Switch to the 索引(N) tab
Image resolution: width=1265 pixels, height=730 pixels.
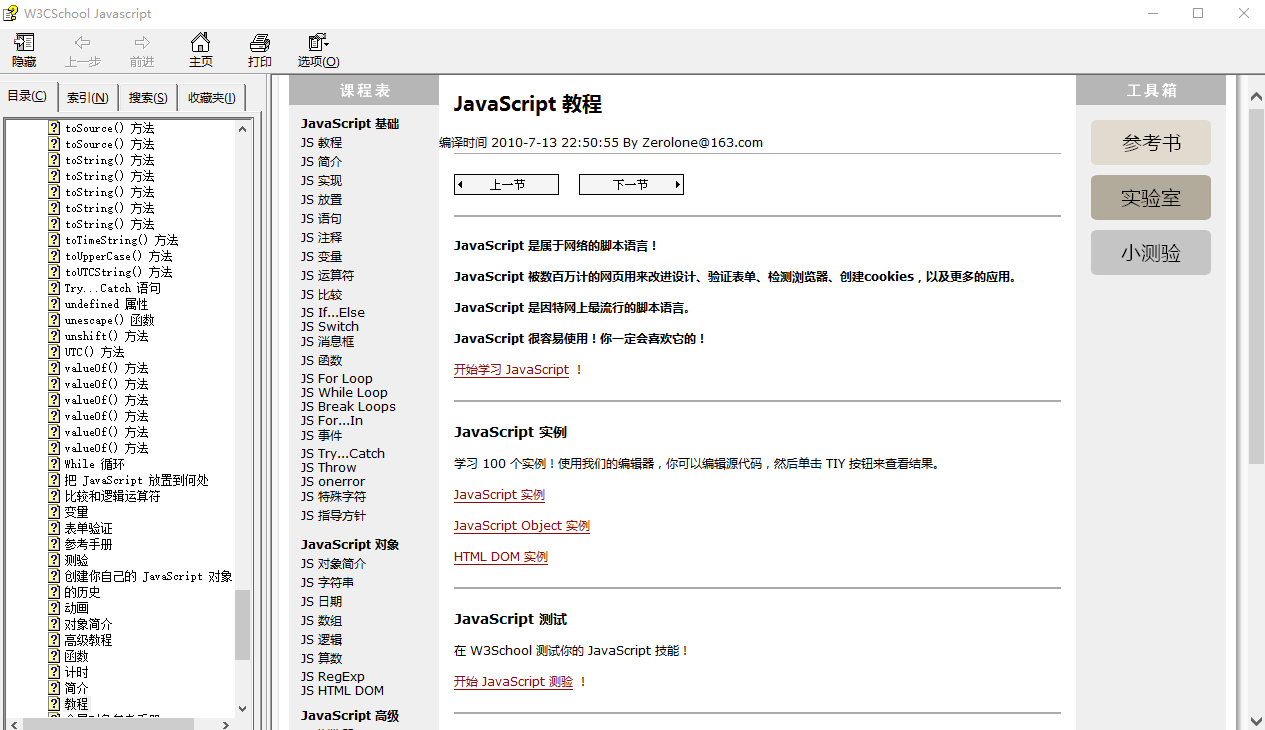89,96
